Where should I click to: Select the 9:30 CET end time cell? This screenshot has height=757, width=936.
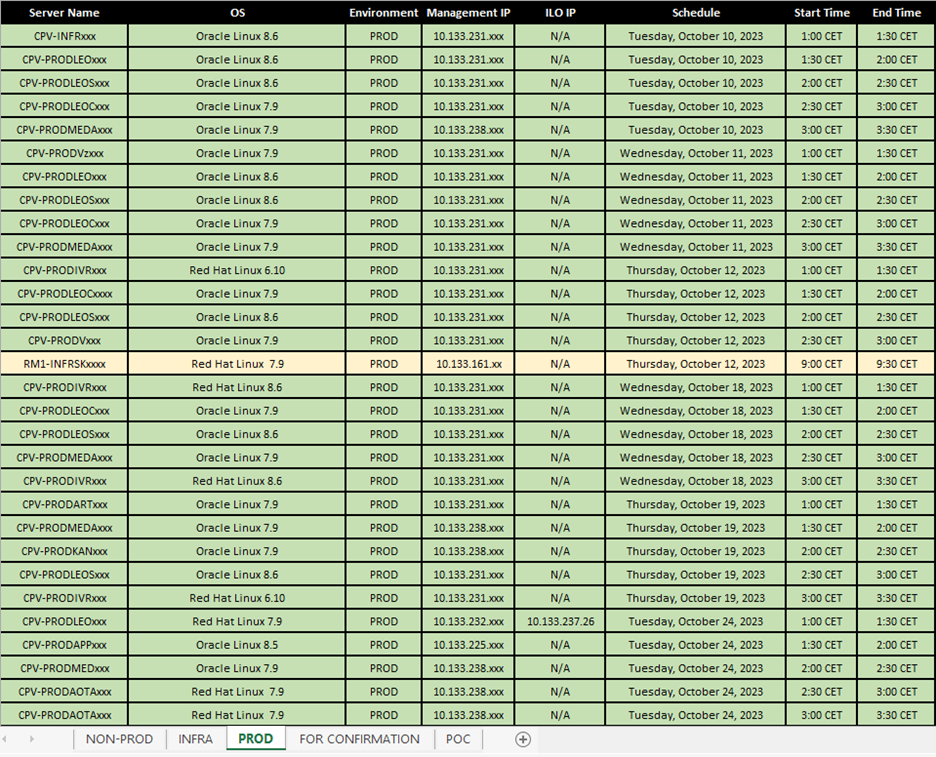pyautogui.click(x=896, y=364)
